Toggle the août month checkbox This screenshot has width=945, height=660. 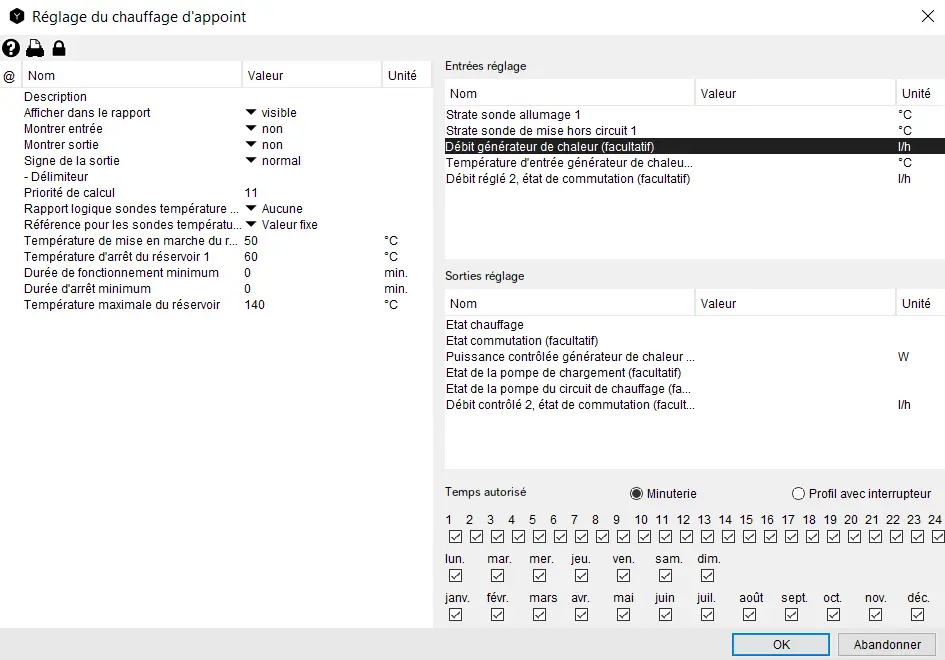750,615
